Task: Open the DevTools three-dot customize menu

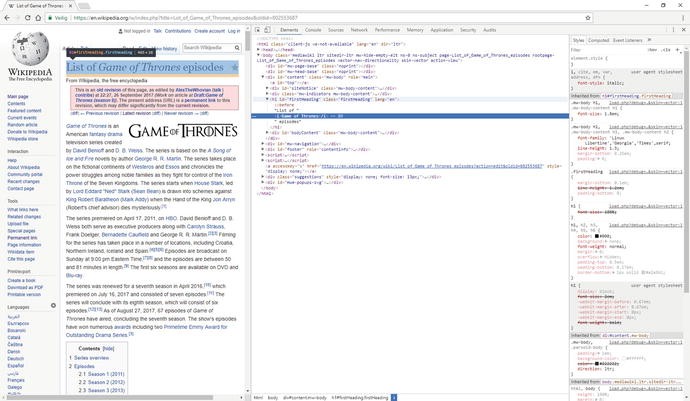Action: pyautogui.click(x=673, y=30)
